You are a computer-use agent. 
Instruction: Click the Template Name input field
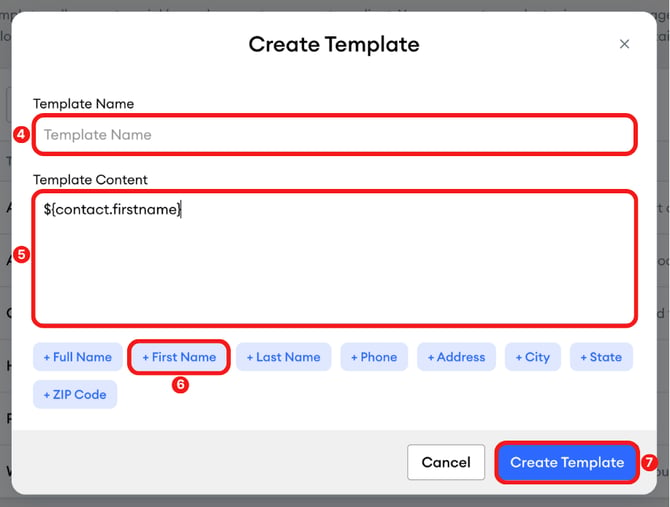(x=335, y=135)
